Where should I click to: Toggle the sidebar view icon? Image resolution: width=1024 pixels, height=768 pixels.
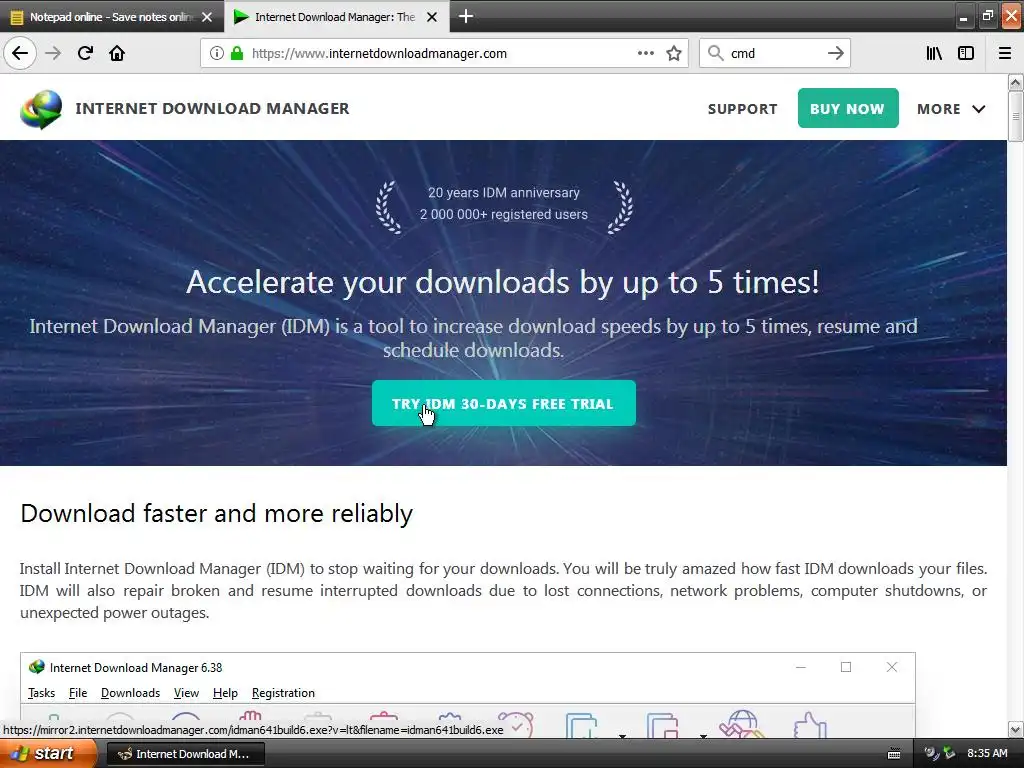pyautogui.click(x=966, y=54)
